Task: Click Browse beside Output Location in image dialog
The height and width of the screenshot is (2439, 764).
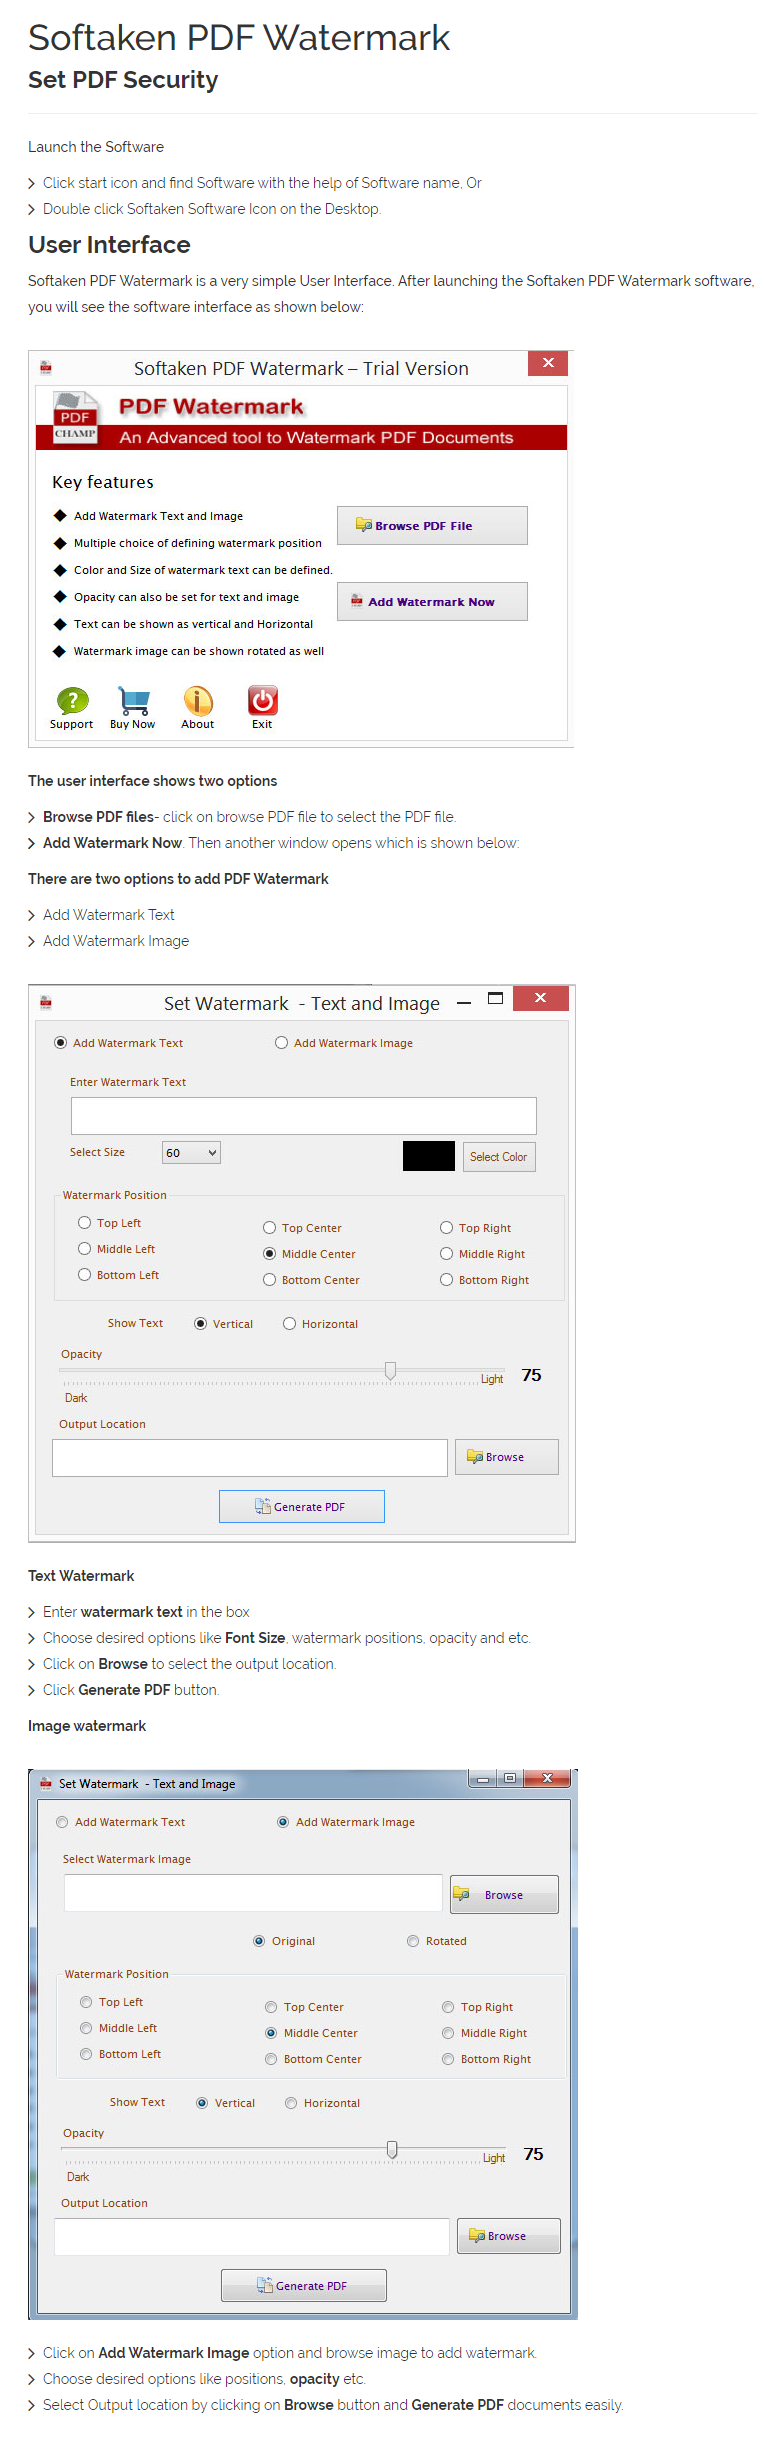Action: click(509, 2236)
